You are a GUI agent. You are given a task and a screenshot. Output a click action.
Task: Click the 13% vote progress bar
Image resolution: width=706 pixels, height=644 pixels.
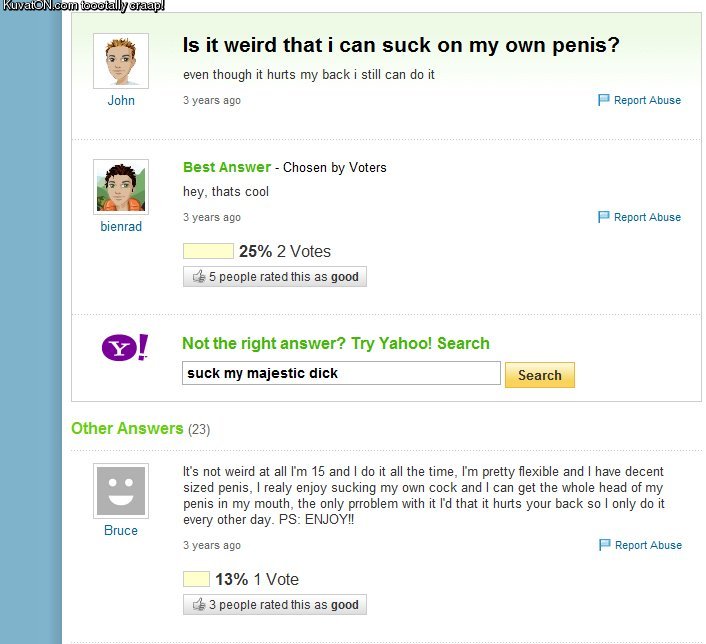[x=196, y=579]
